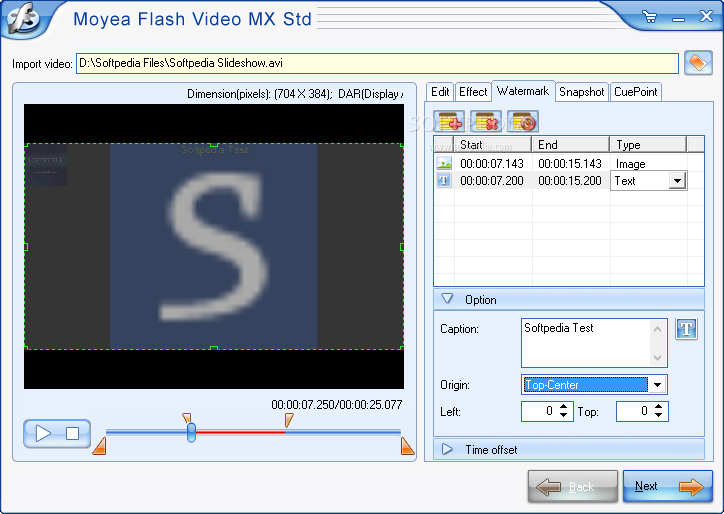Image resolution: width=724 pixels, height=514 pixels.
Task: Click the left middle selection handle
Action: click(26, 247)
